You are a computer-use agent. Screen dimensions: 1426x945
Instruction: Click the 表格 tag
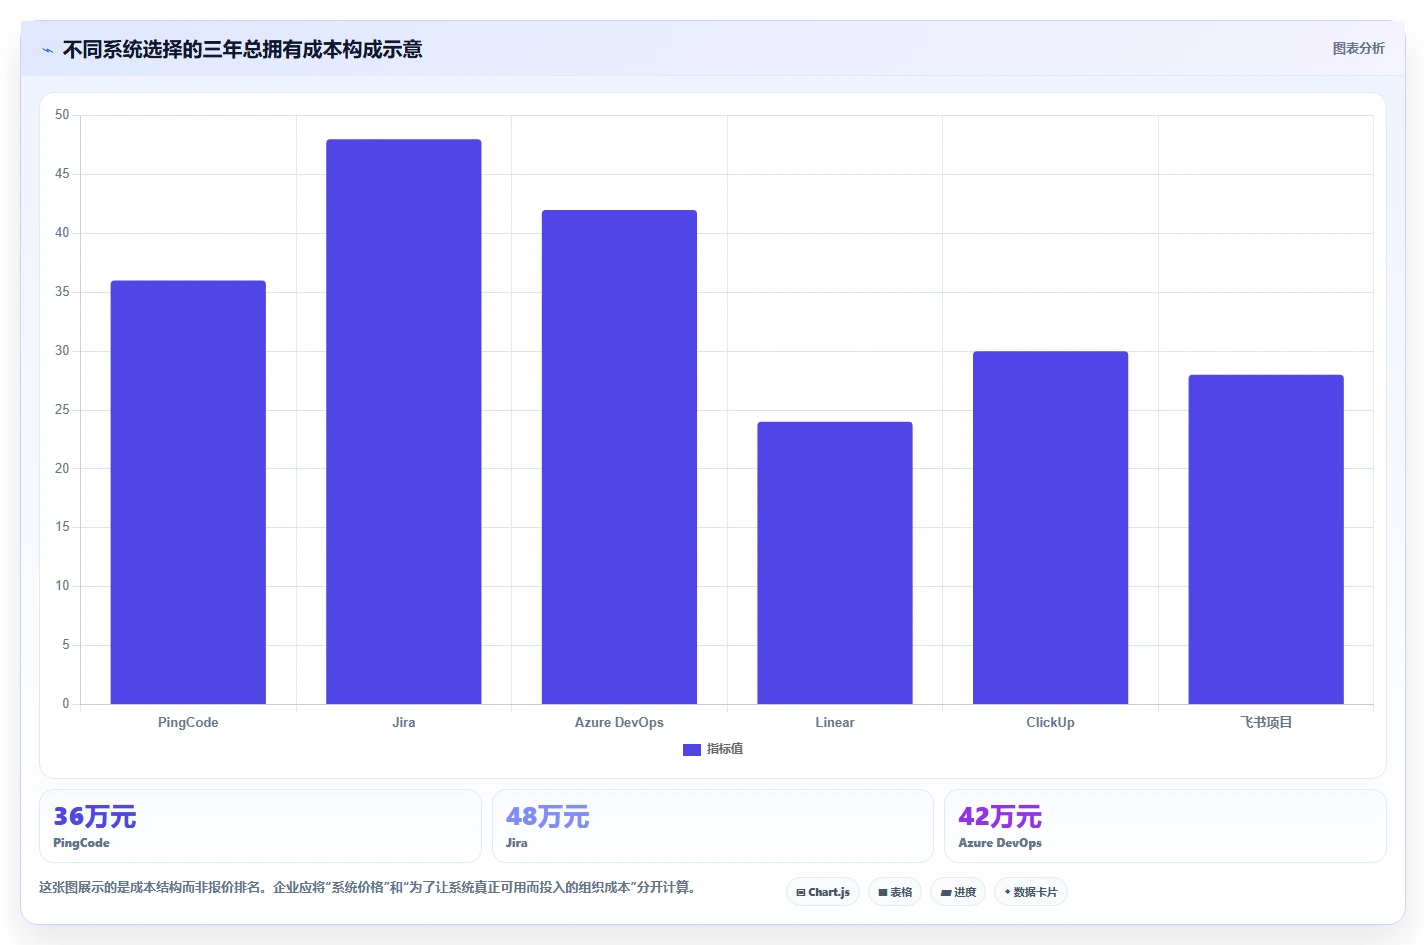(895, 892)
